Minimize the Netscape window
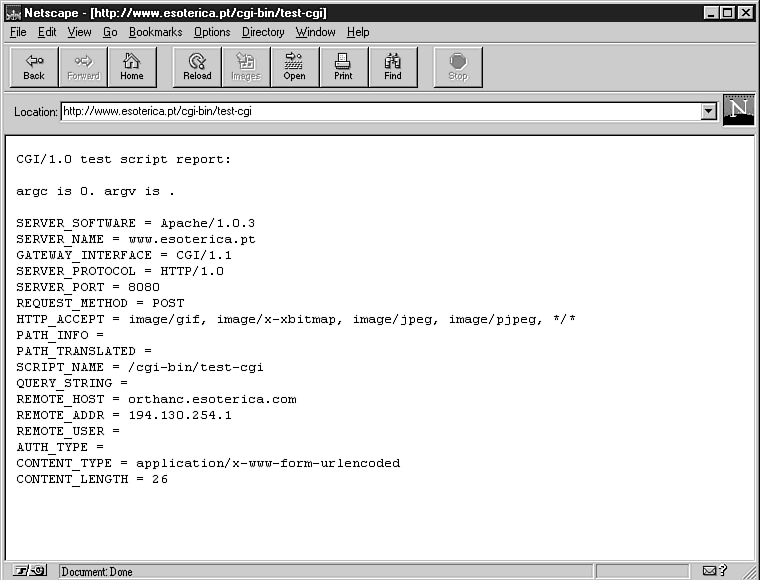Screen dimensions: 760x580 711,13
